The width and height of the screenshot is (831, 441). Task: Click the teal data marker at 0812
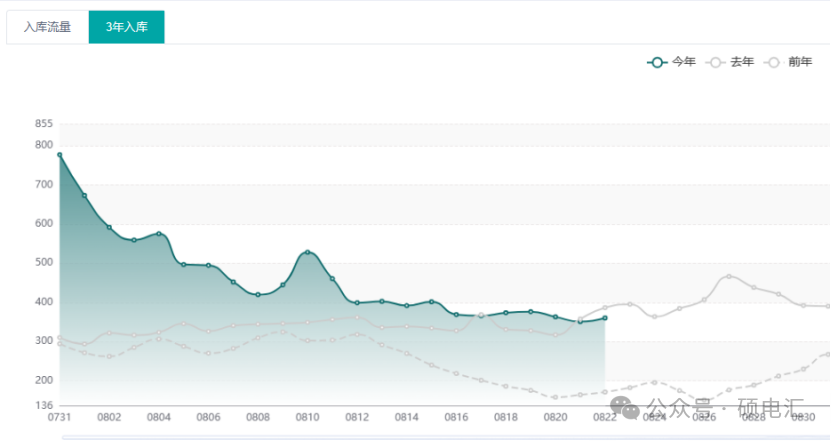(357, 302)
